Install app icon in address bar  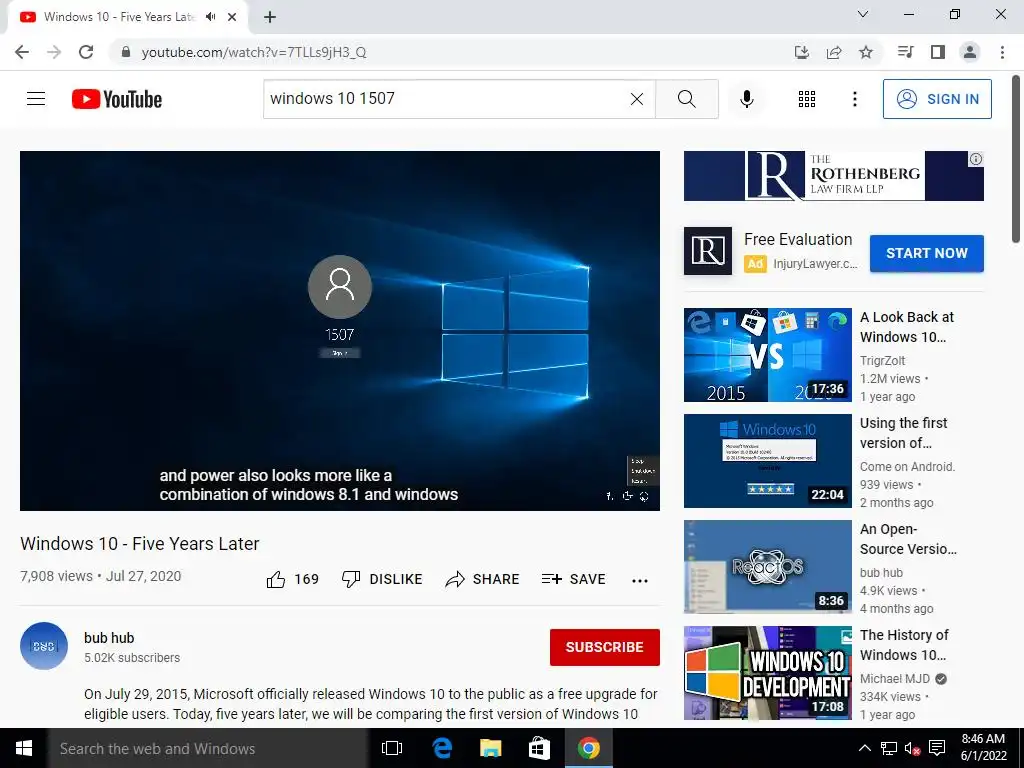point(801,52)
